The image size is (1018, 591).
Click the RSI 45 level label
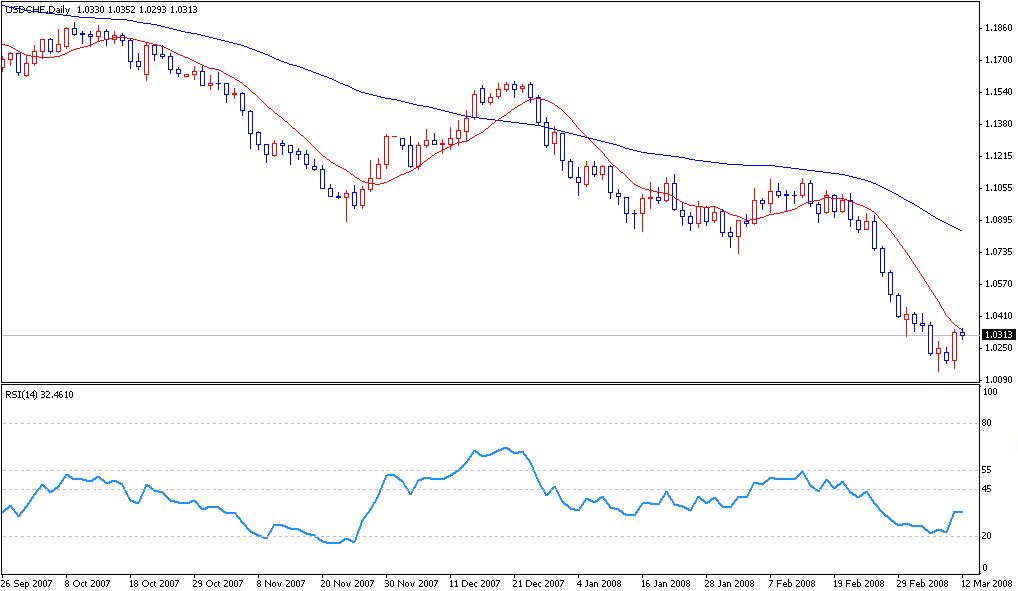click(x=987, y=489)
